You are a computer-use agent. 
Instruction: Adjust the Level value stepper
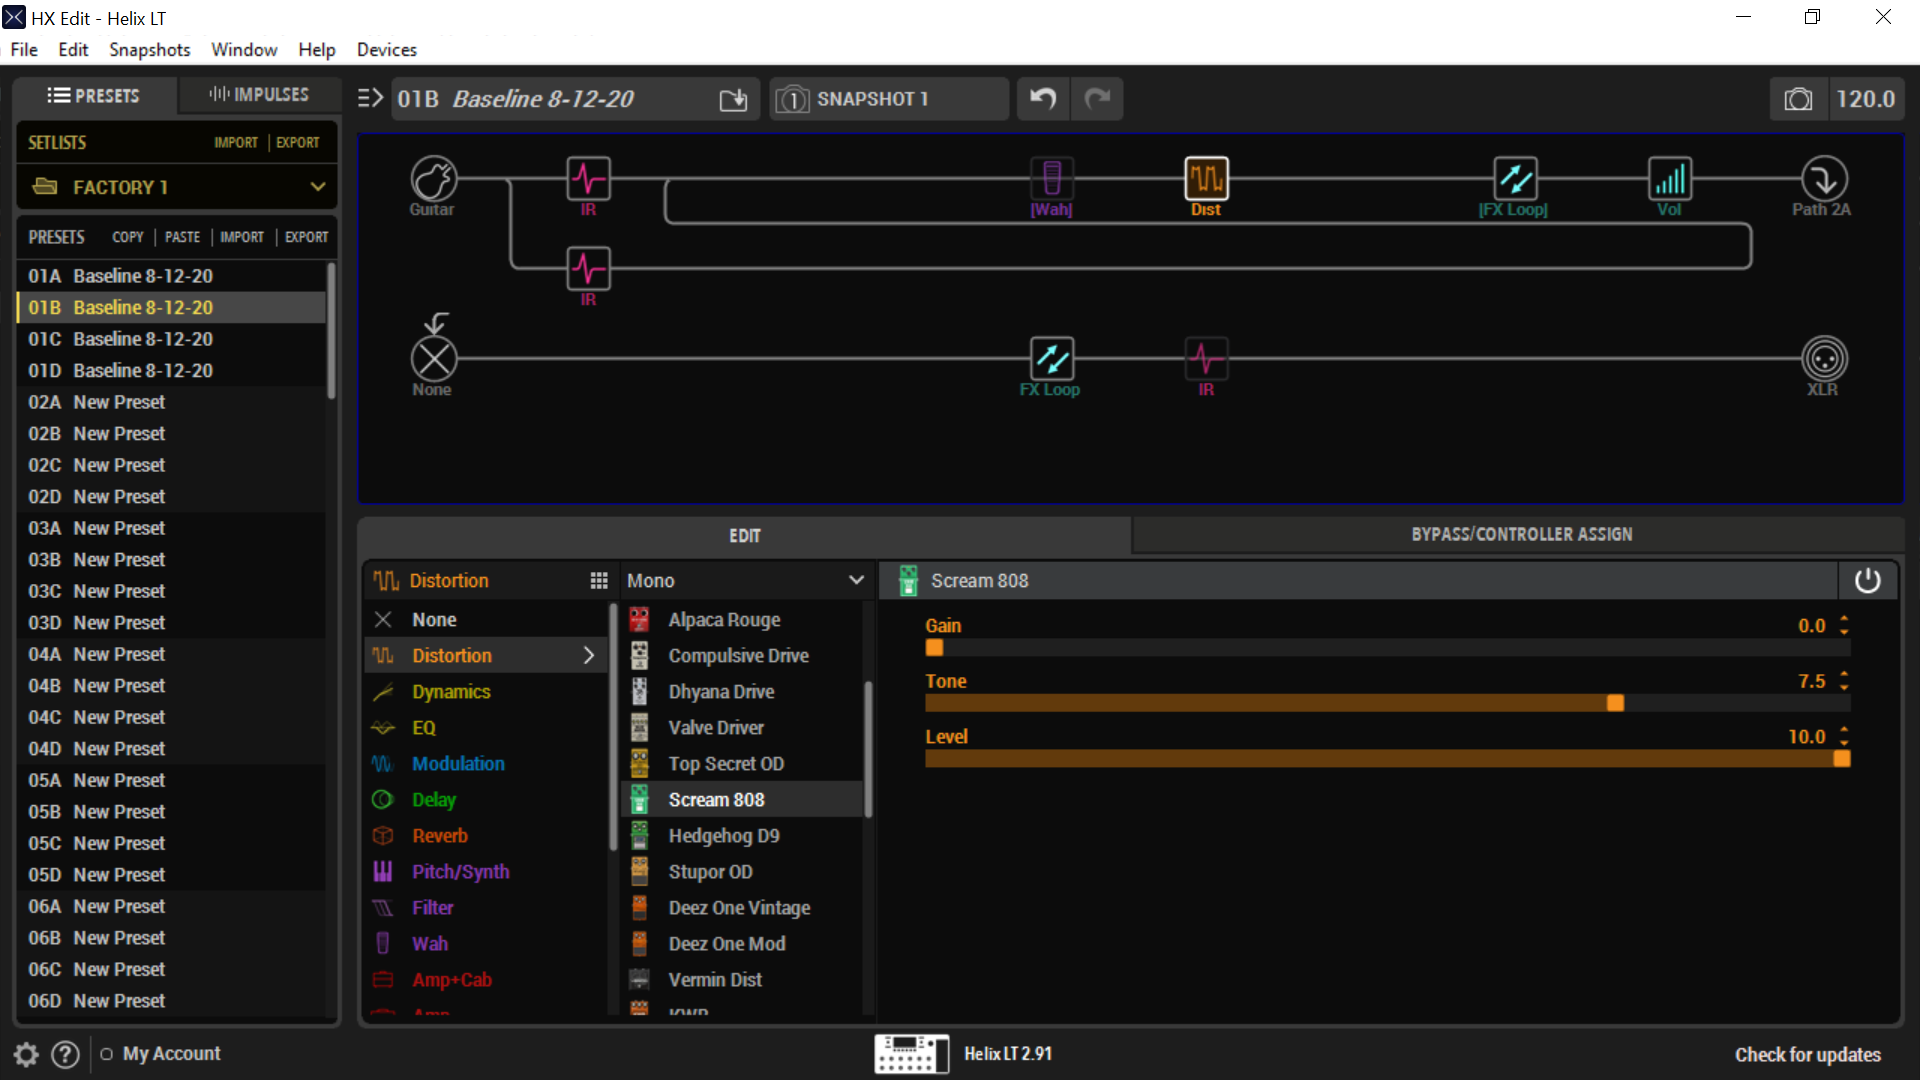(1844, 737)
